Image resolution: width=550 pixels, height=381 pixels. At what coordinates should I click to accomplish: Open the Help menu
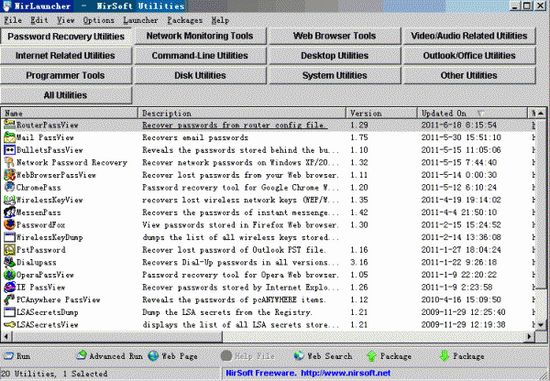[220, 20]
